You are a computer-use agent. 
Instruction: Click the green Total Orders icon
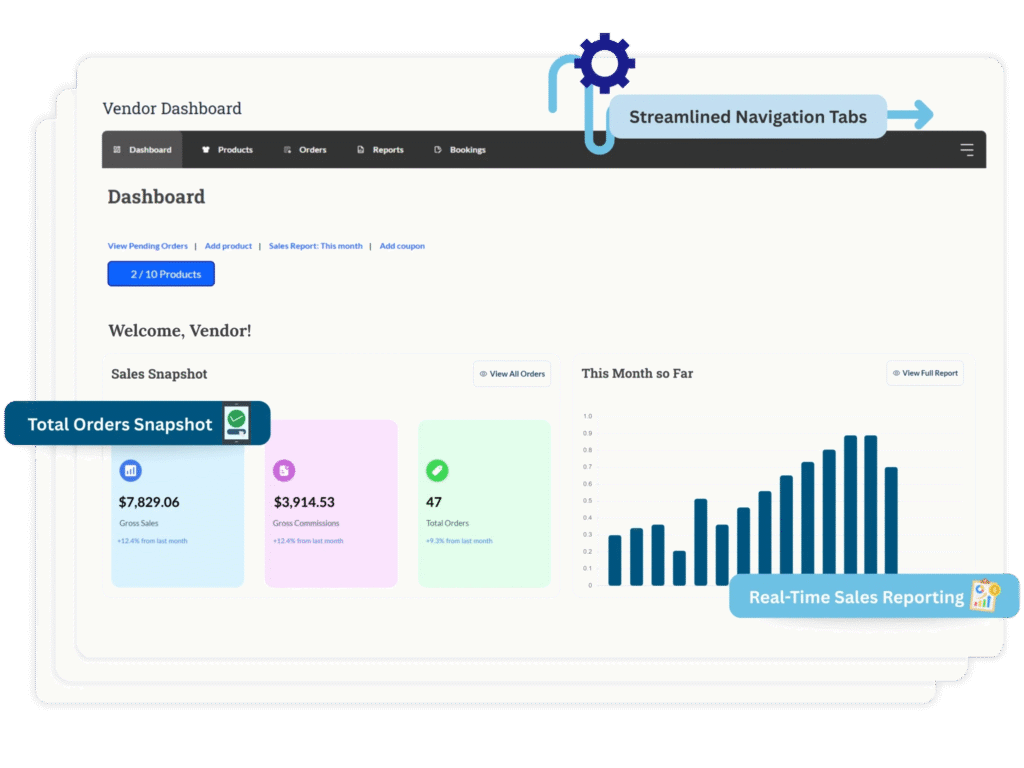(x=437, y=470)
